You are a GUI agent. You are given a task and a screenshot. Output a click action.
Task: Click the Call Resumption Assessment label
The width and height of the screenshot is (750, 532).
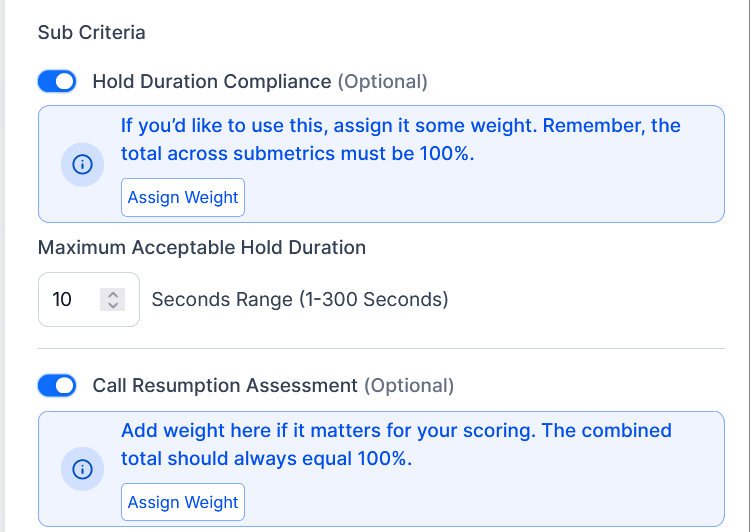pos(224,385)
